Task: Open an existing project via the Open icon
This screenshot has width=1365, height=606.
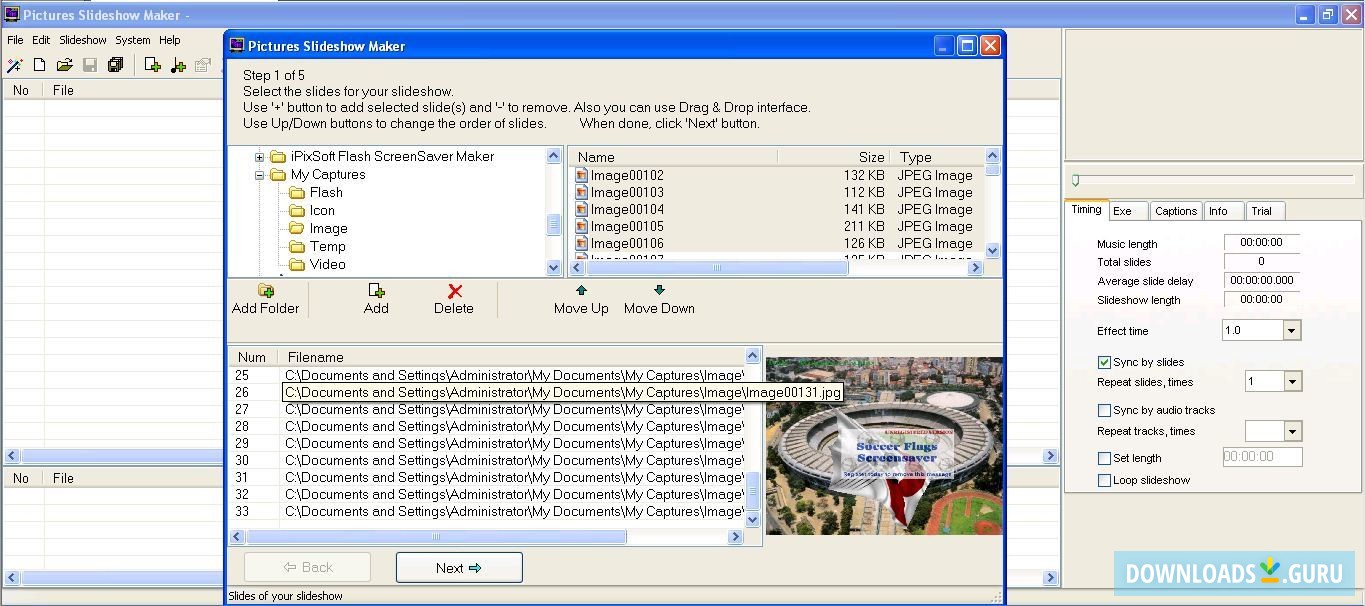Action: tap(64, 64)
